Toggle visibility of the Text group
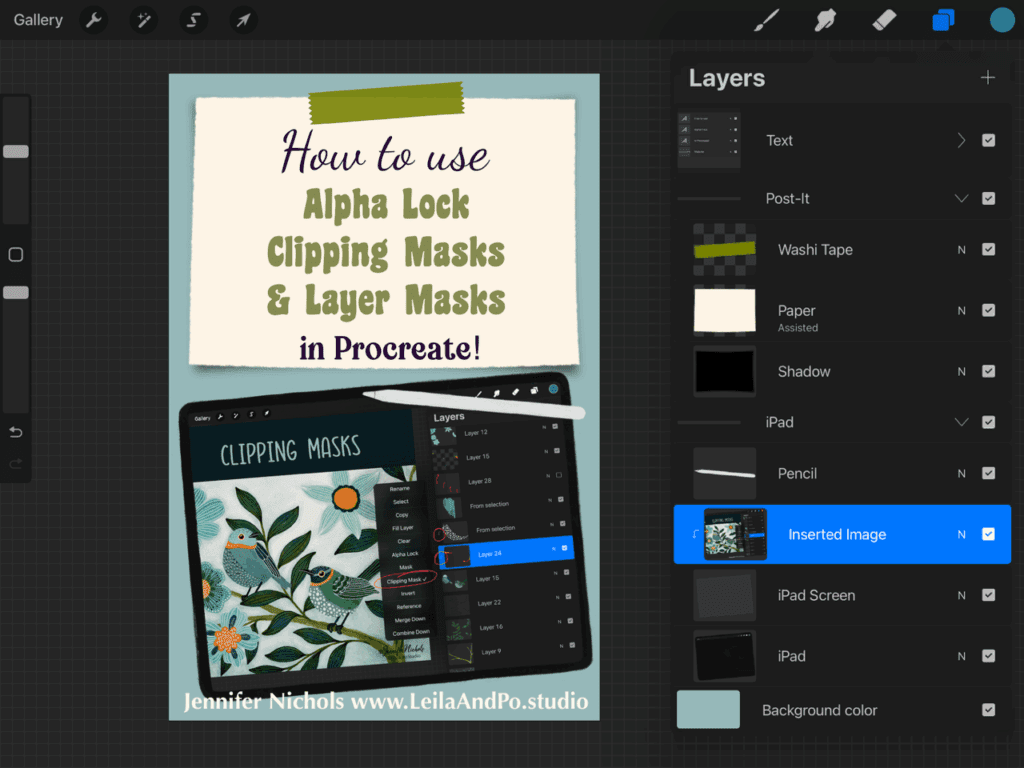The width and height of the screenshot is (1024, 768). click(x=988, y=140)
